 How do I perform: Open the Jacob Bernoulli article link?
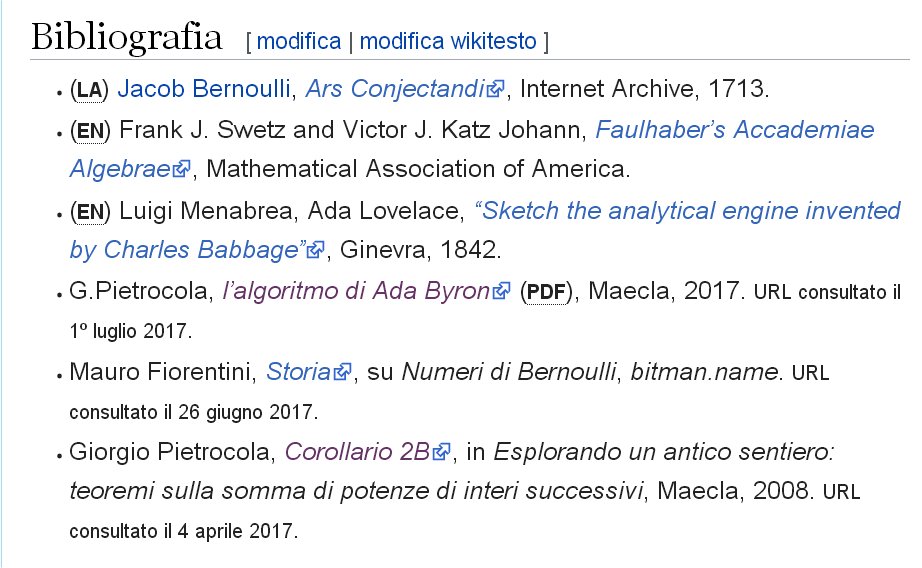click(204, 89)
